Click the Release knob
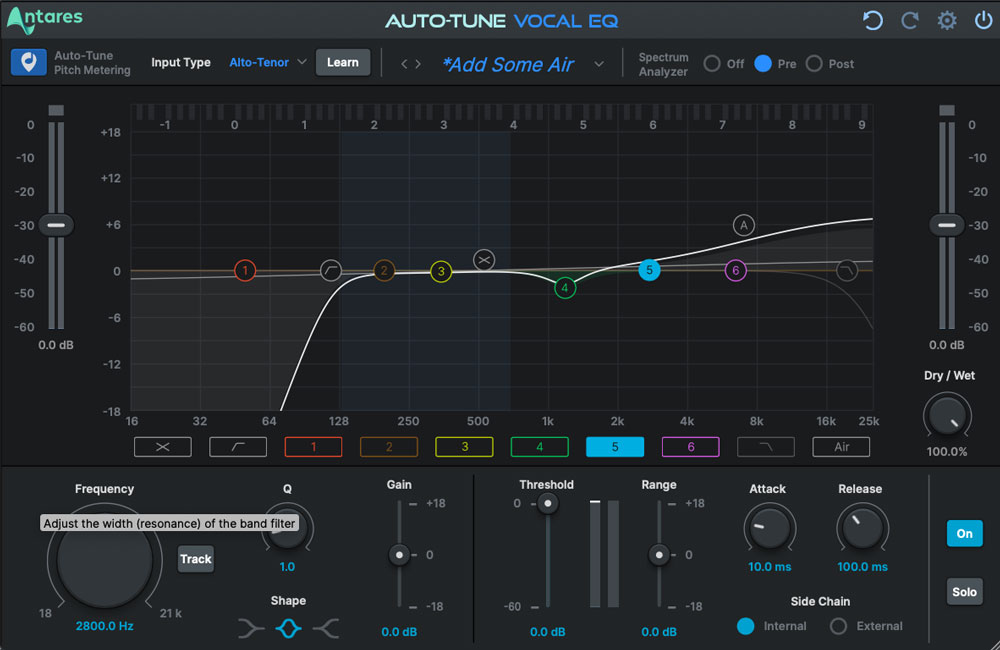This screenshot has width=1000, height=650. click(862, 528)
